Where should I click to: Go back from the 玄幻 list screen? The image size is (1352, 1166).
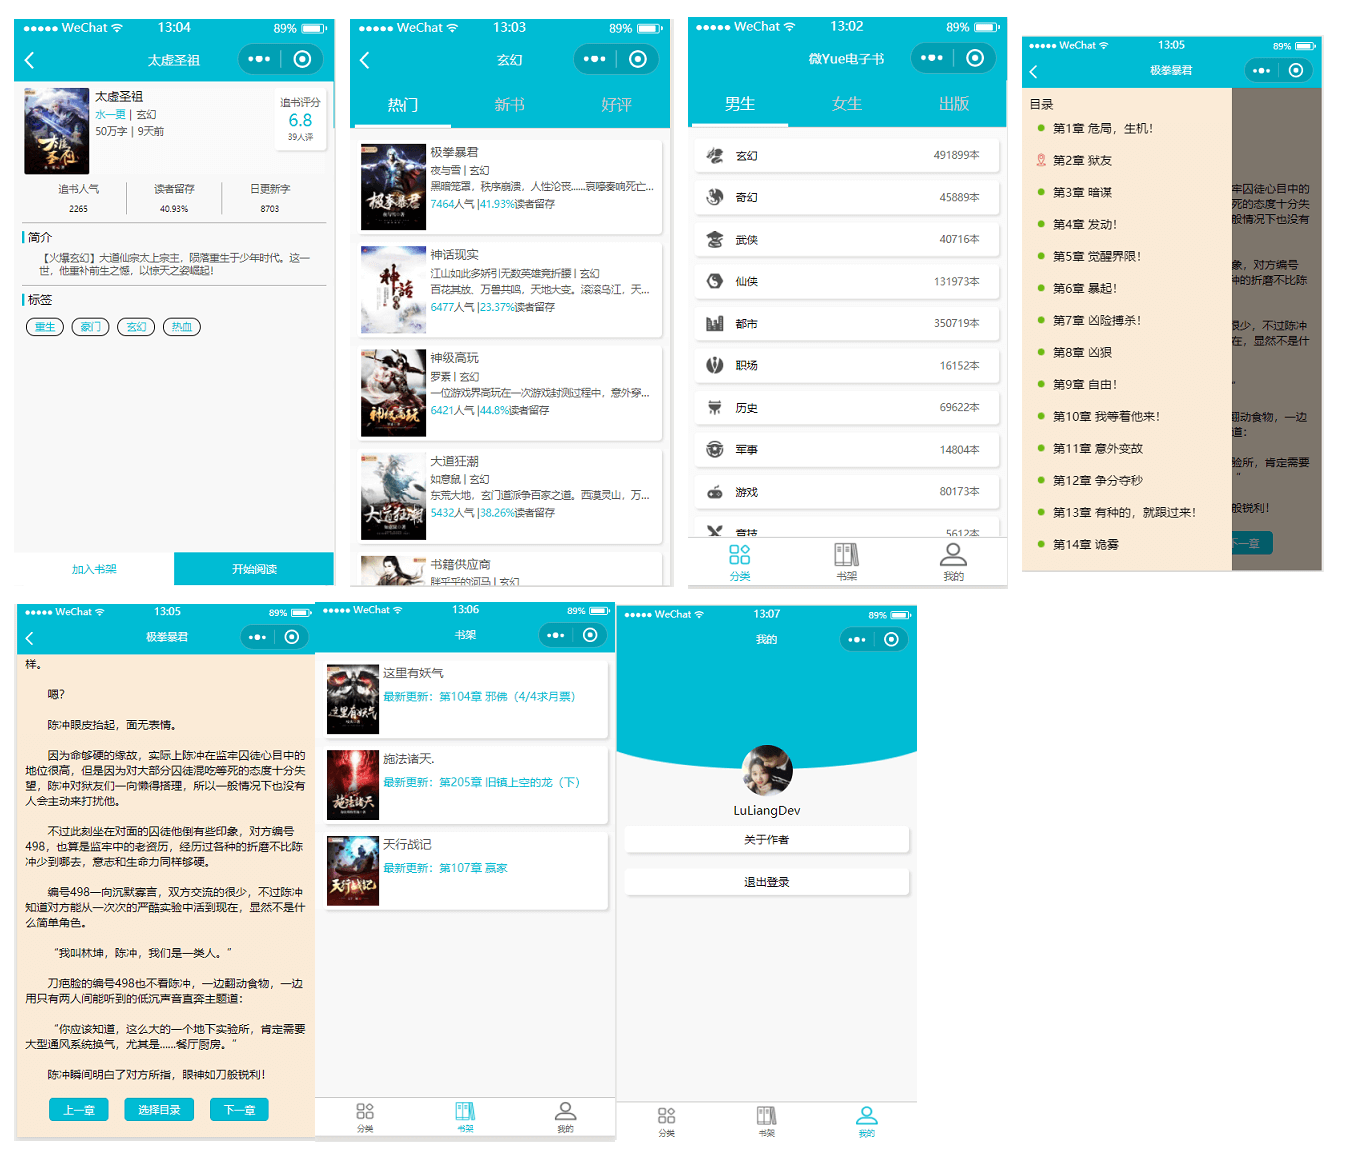tap(364, 60)
